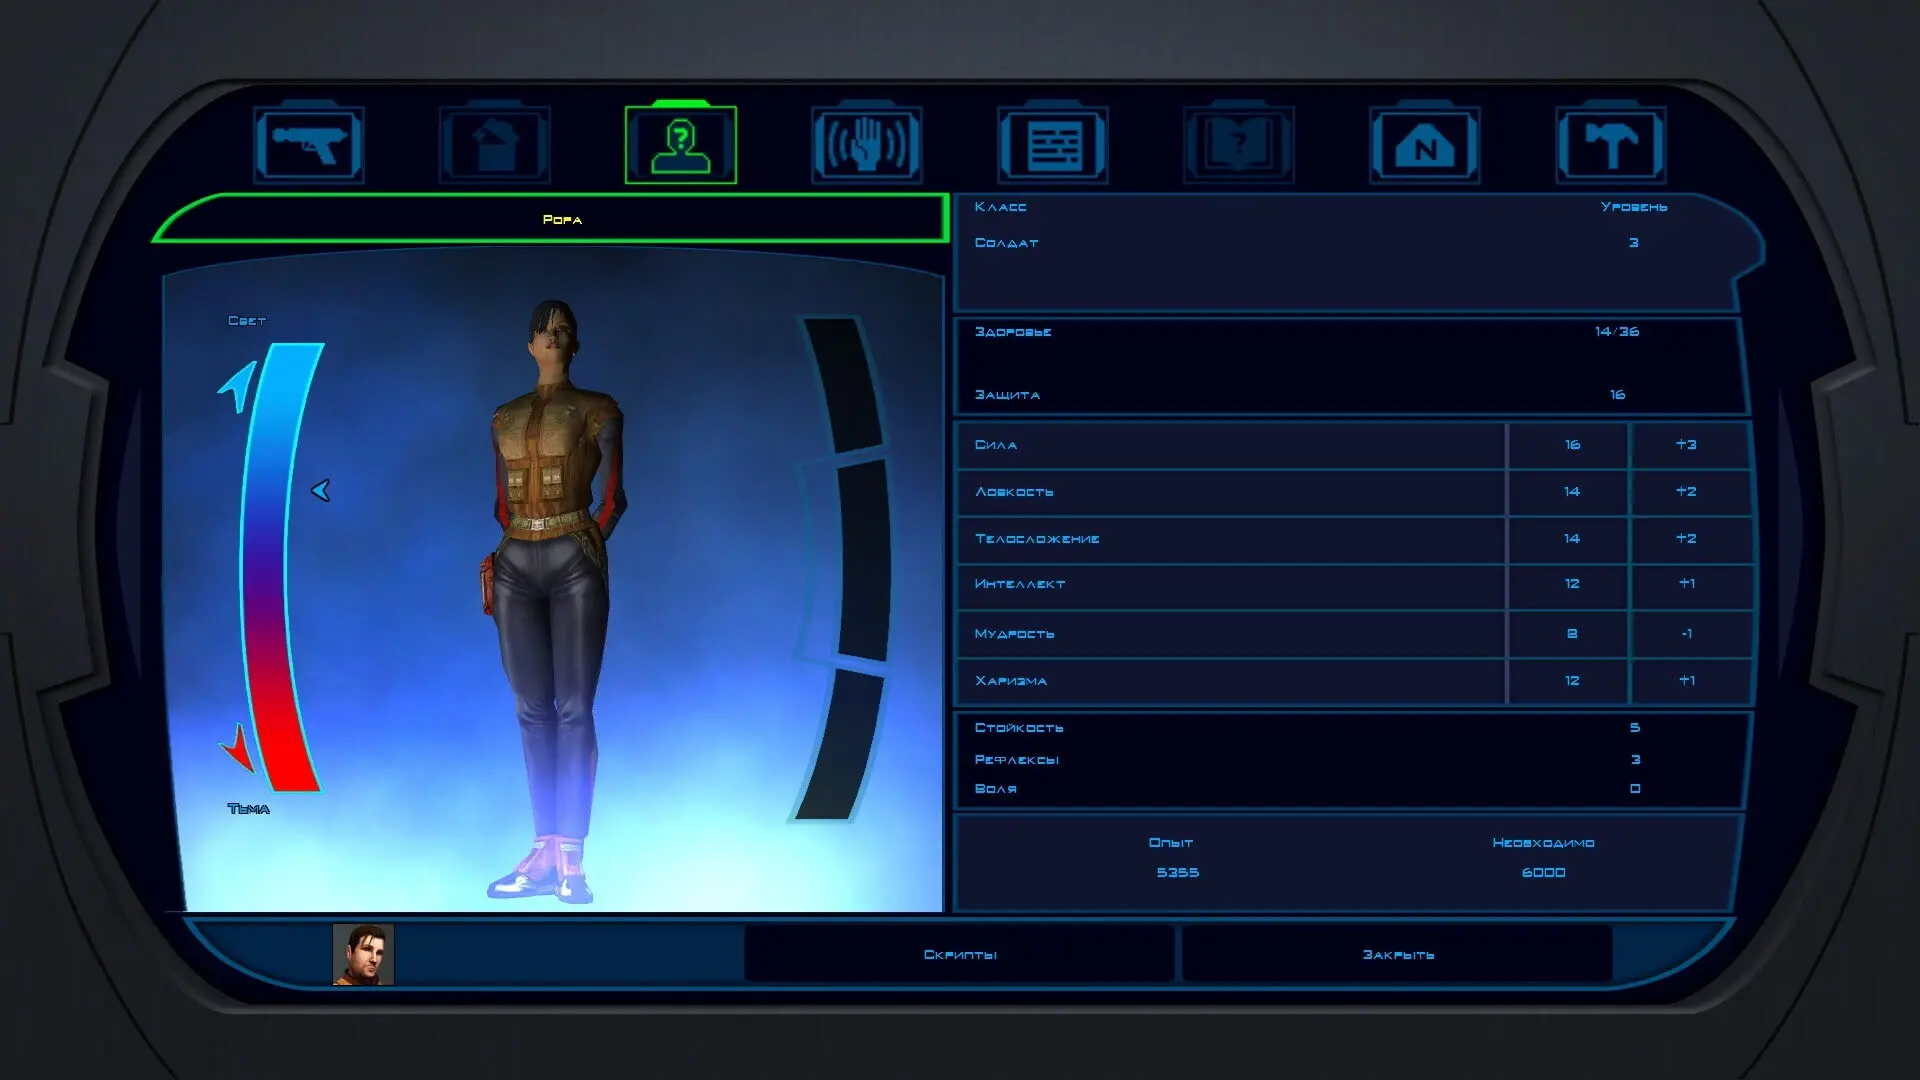Open the Map icon

tap(1425, 146)
